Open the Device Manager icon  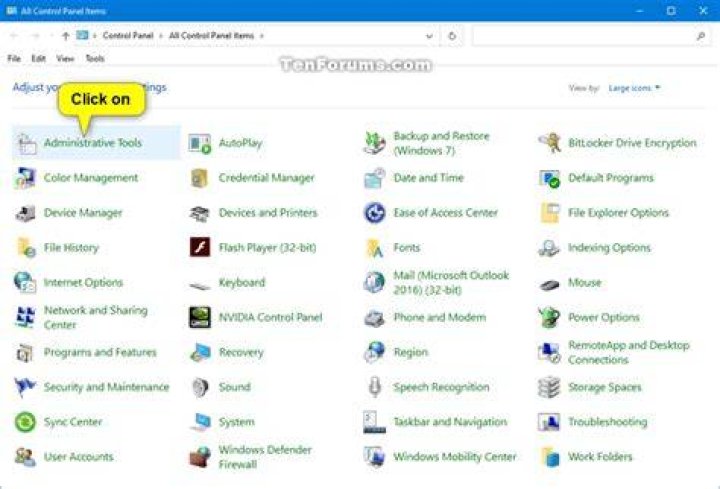[25, 213]
